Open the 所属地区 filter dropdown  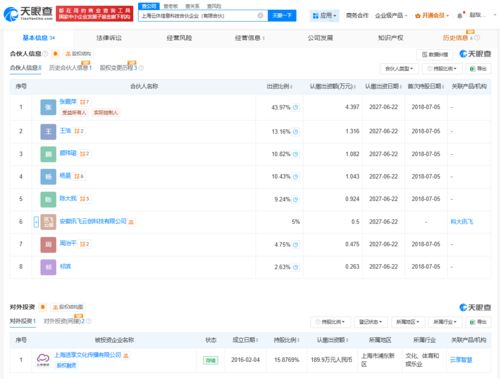point(407,322)
